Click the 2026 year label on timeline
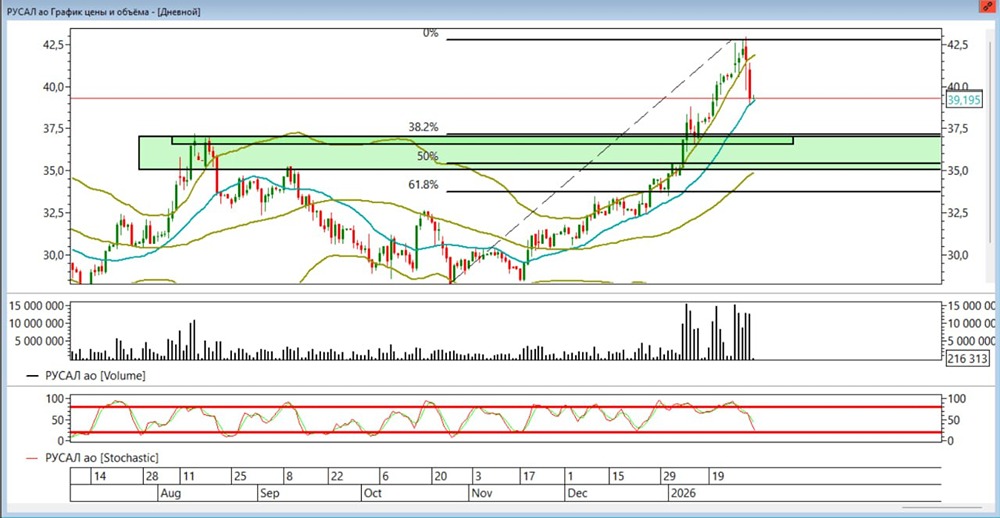The image size is (1000, 518). 681,493
